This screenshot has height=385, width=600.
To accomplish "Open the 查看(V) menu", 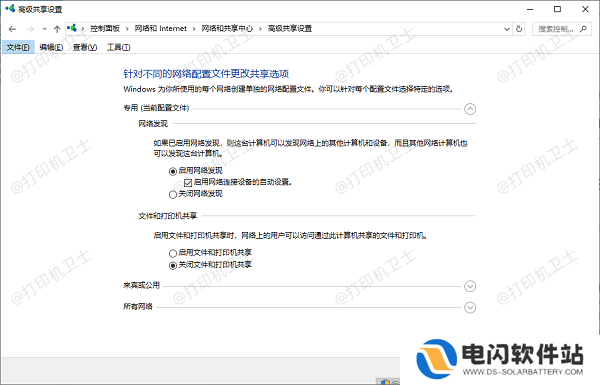I will [85, 47].
